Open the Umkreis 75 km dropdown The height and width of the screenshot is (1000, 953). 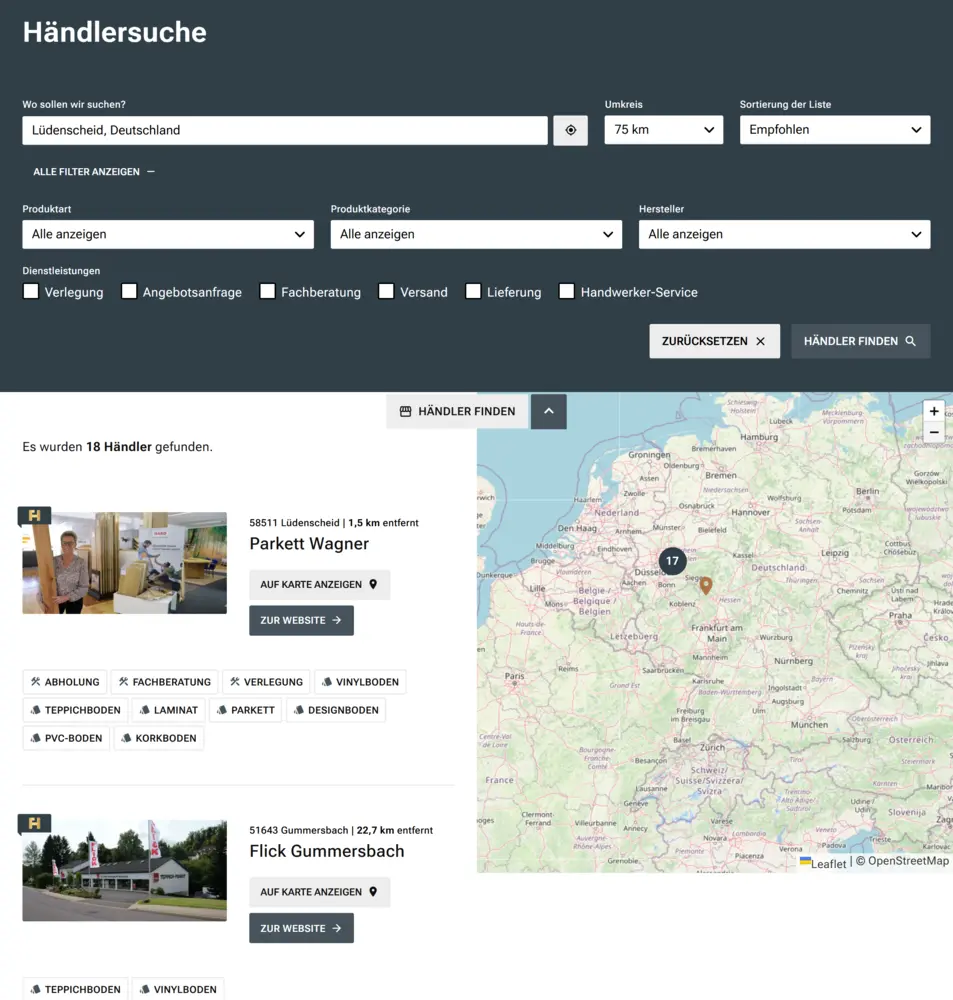click(x=663, y=130)
